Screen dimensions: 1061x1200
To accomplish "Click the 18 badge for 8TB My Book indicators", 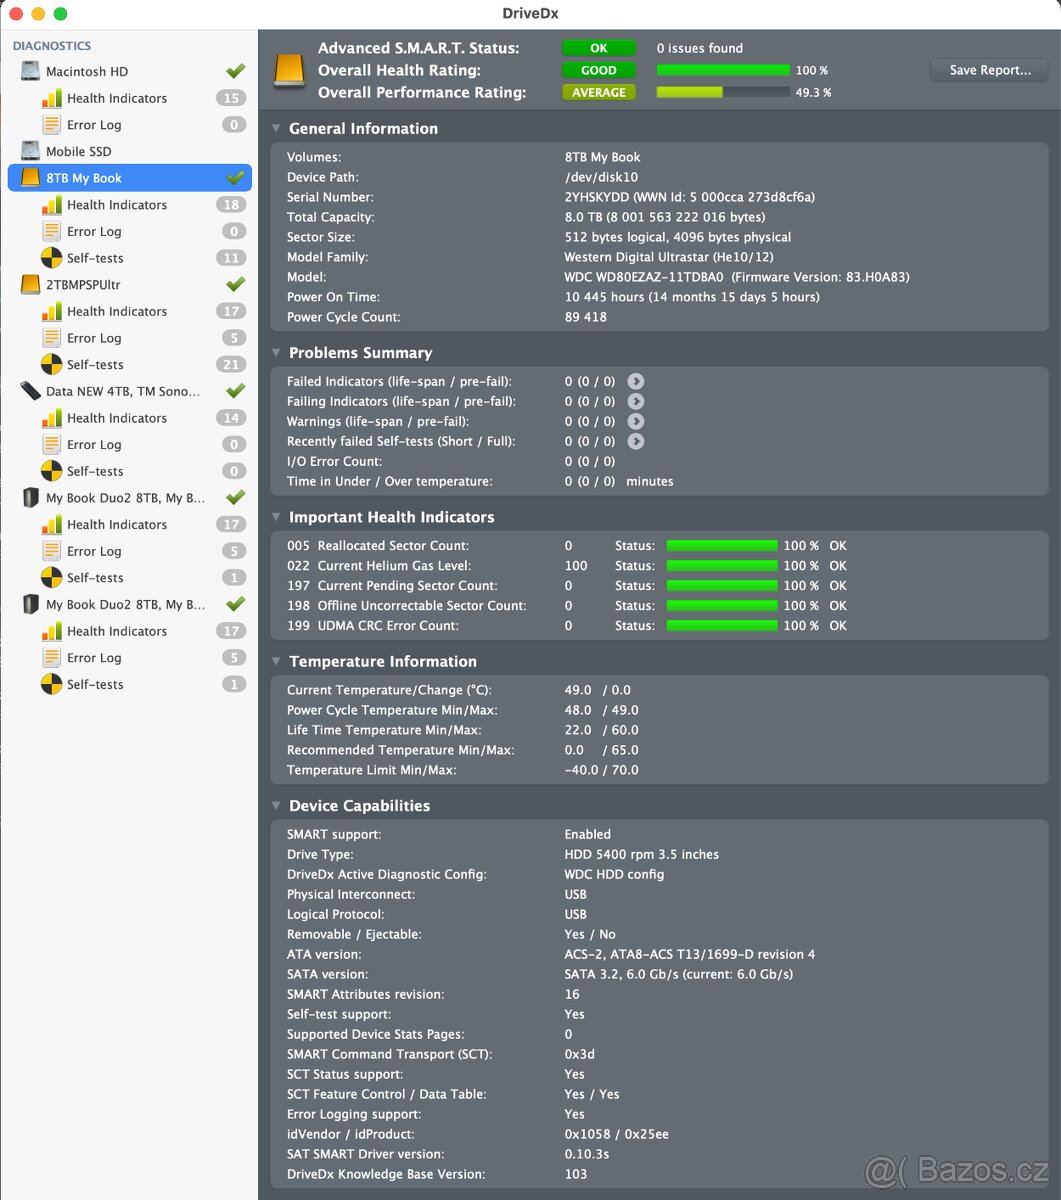I will tap(231, 205).
